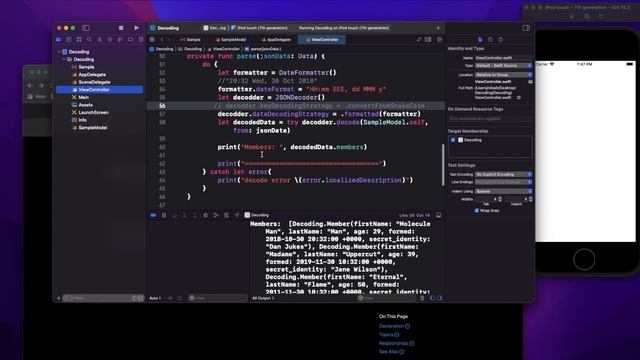The width and height of the screenshot is (640, 360).
Task: Open the Auto variables scope menu
Action: (x=156, y=298)
